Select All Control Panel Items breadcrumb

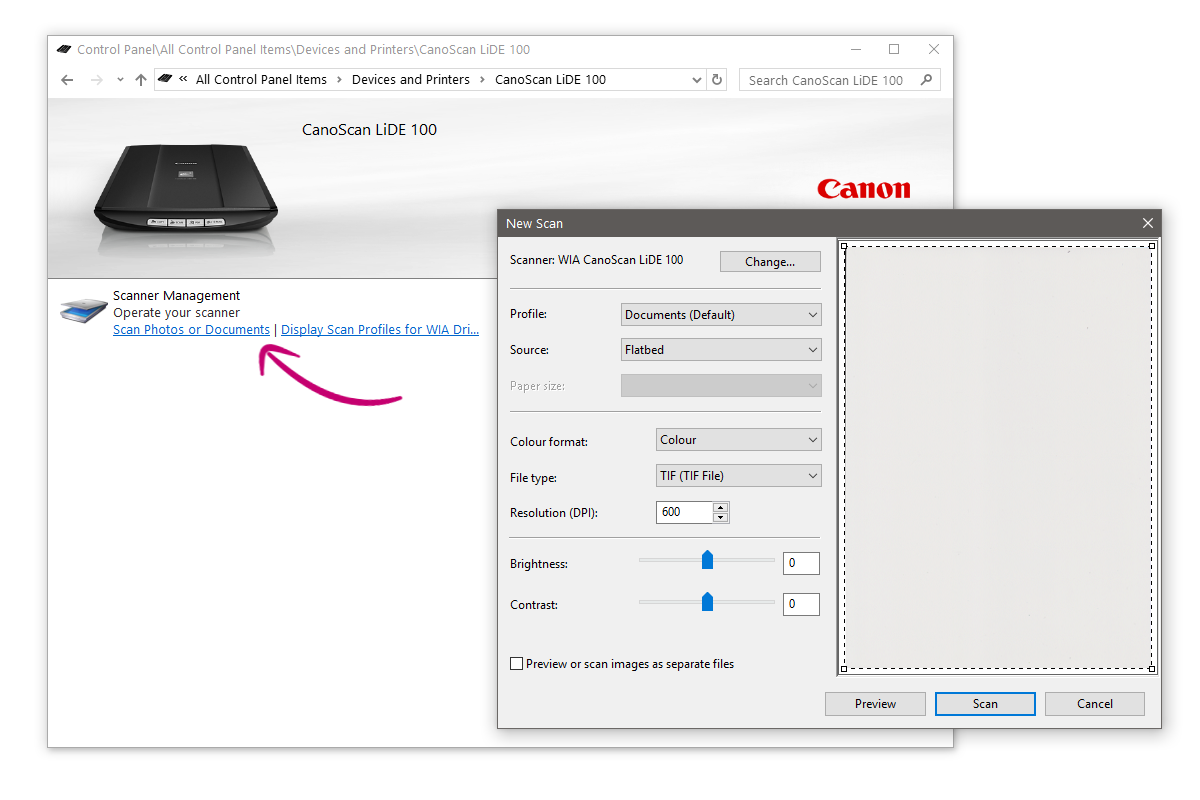point(261,80)
